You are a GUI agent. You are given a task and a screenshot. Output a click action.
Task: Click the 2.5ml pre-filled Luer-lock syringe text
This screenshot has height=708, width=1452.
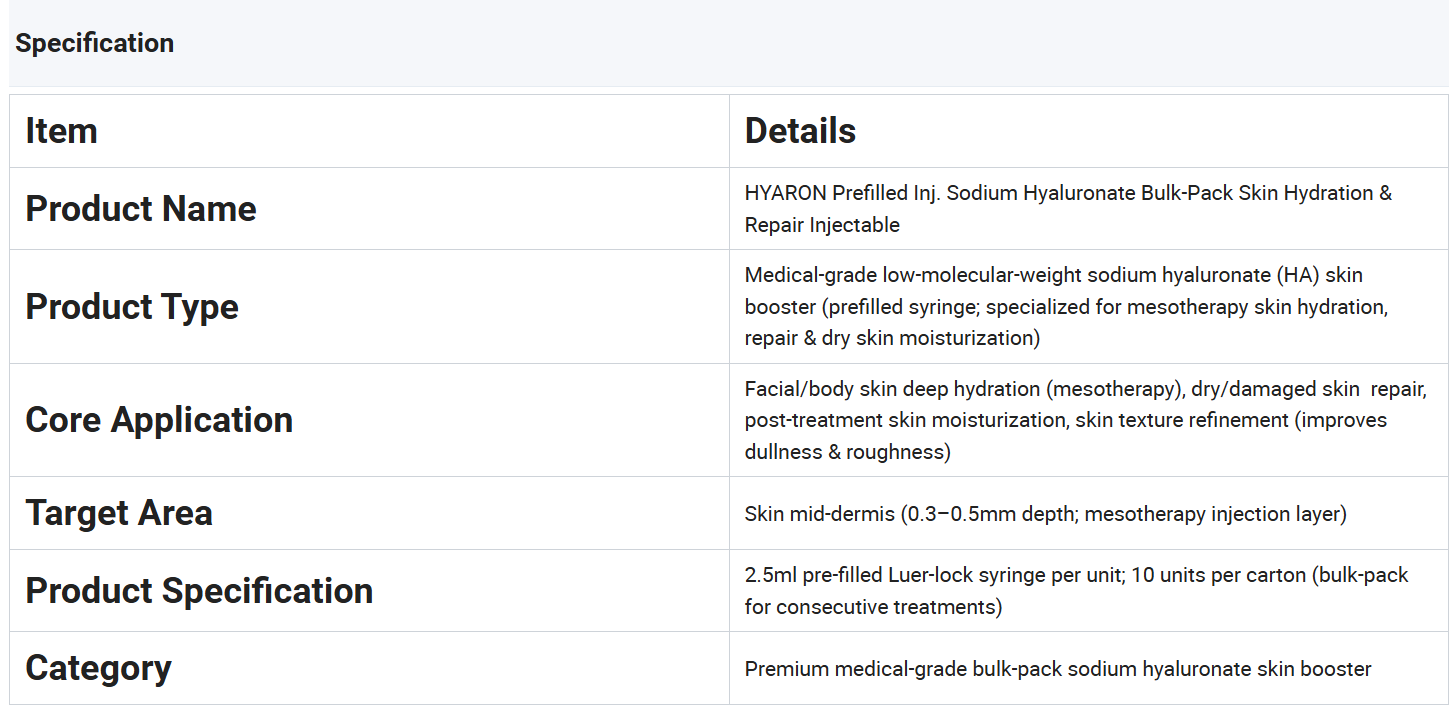(x=1076, y=591)
